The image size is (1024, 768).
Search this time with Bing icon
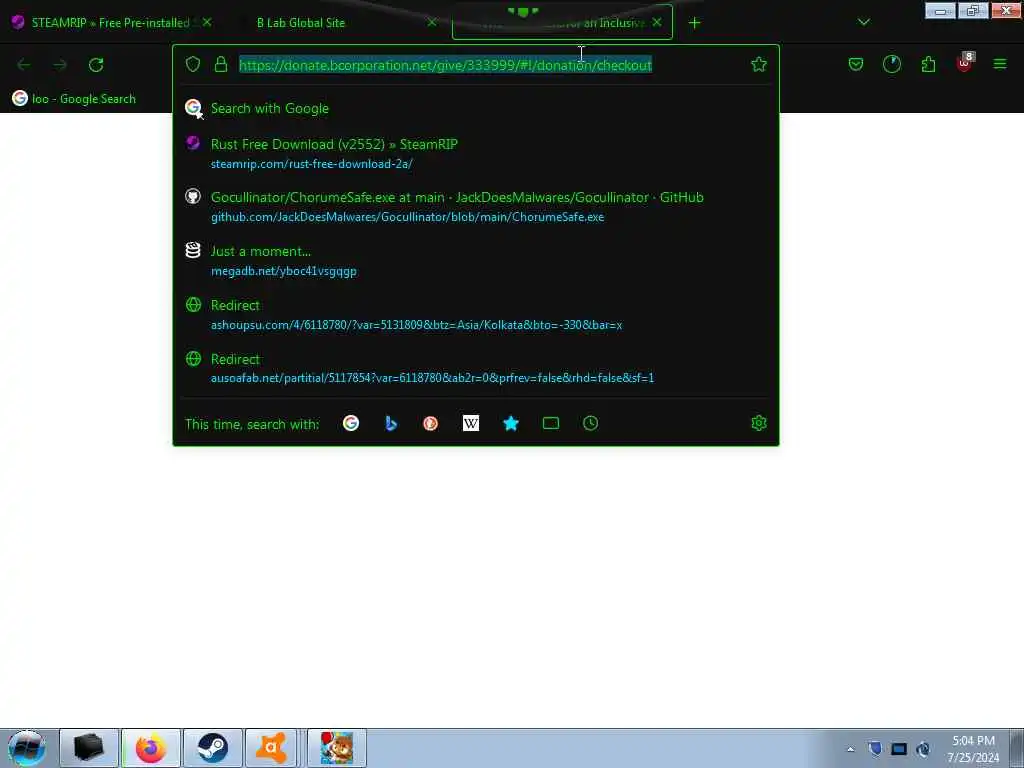[x=391, y=423]
